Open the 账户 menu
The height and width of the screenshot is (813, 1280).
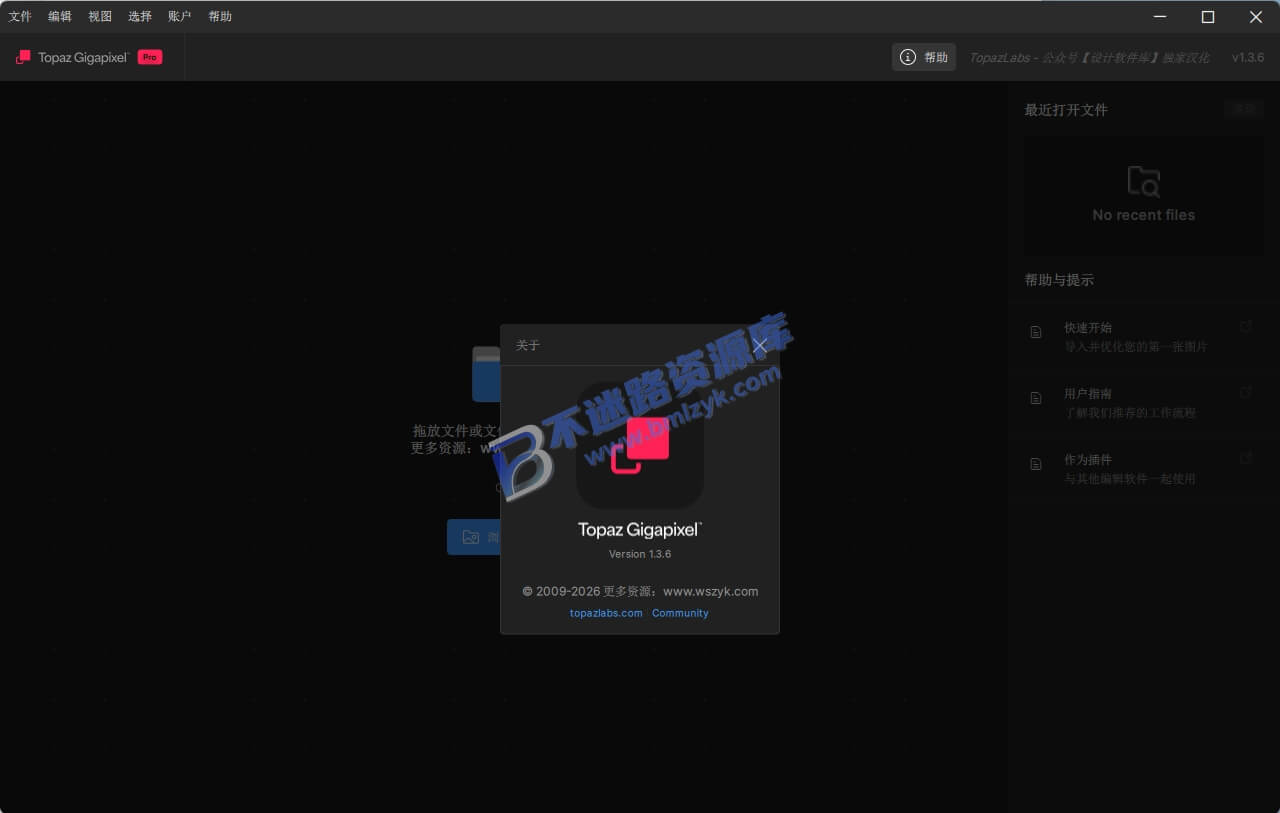coord(180,17)
